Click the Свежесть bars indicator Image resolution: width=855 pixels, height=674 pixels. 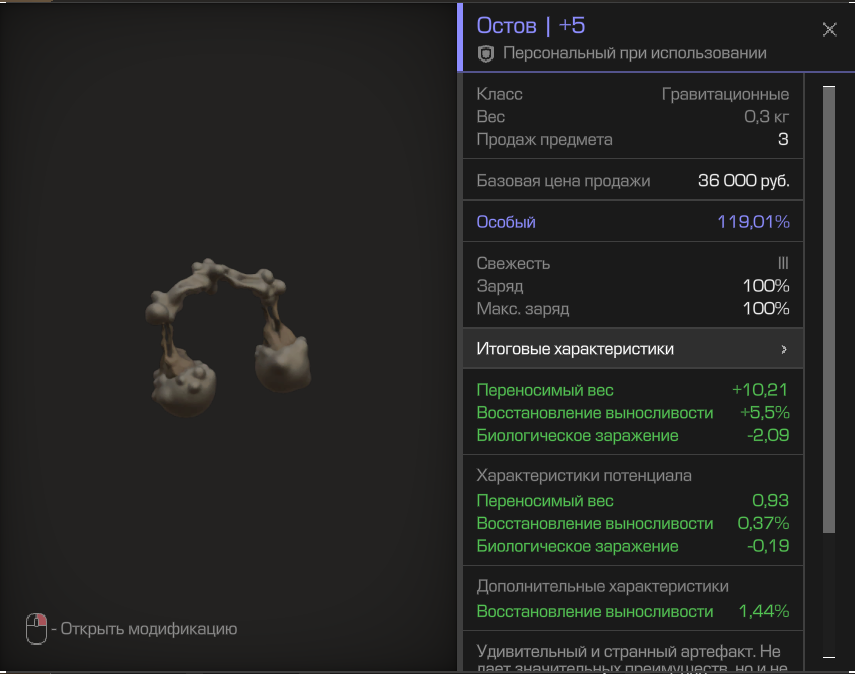pyautogui.click(x=783, y=263)
